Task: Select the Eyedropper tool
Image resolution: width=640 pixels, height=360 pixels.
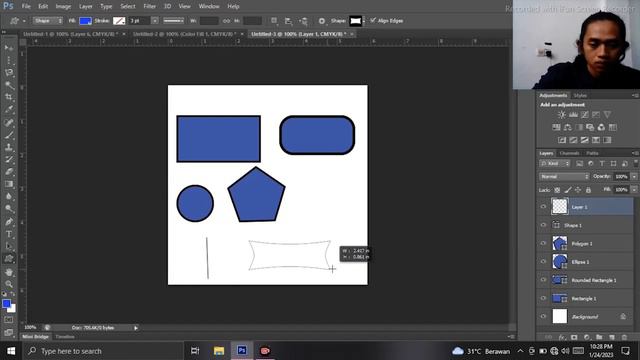Action: 9,109
